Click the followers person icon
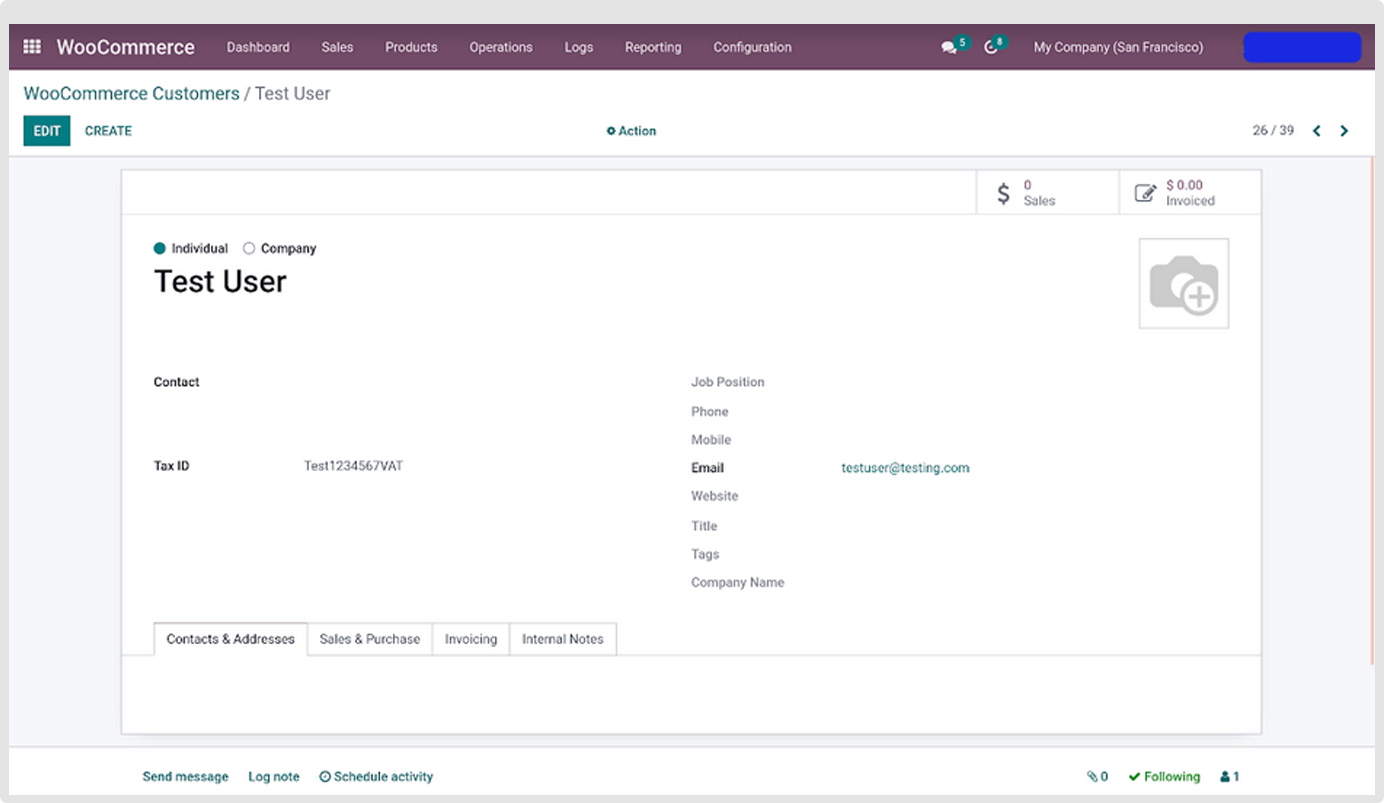 (1230, 777)
